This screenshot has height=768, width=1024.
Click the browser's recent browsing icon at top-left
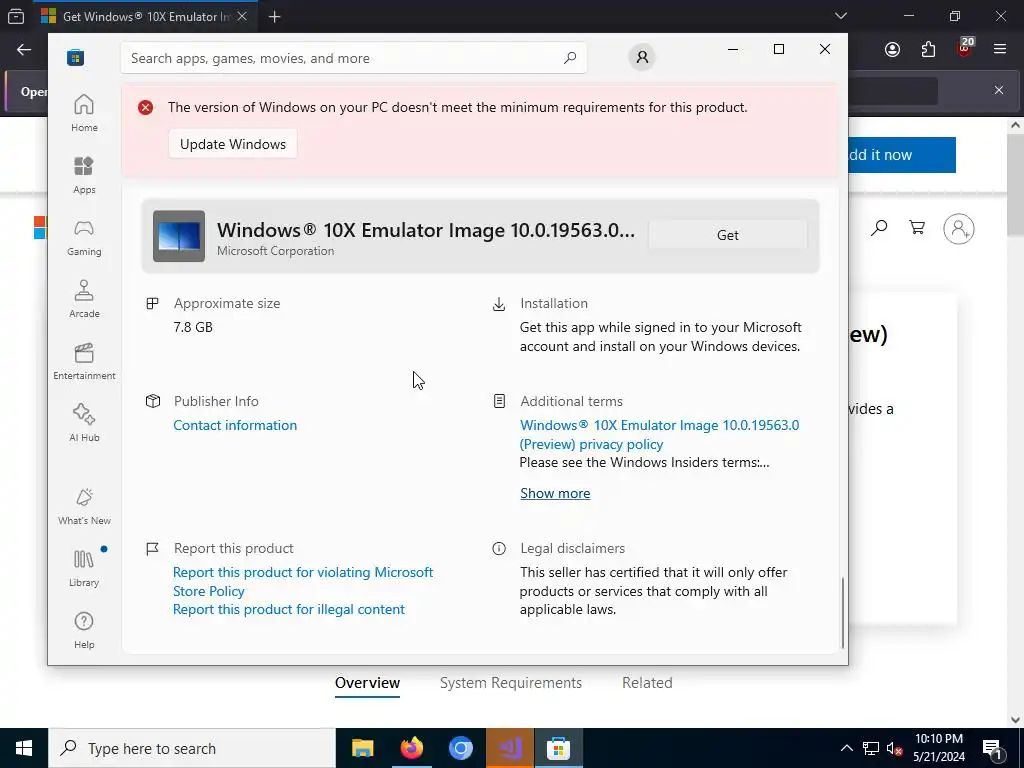click(x=16, y=16)
